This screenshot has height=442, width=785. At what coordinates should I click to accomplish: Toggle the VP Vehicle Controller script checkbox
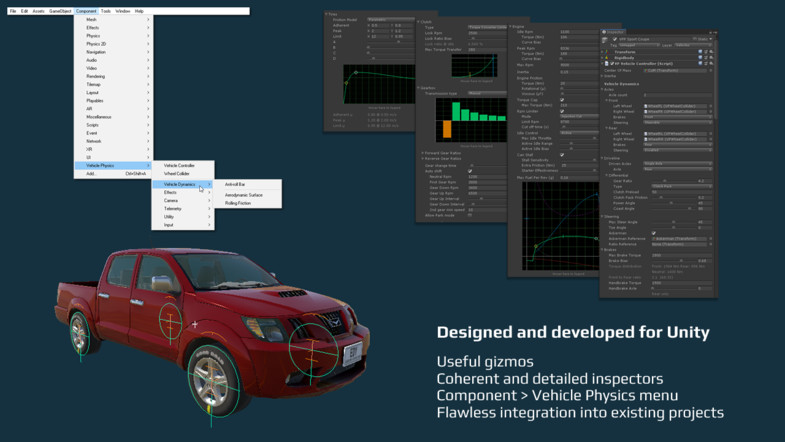tap(612, 64)
